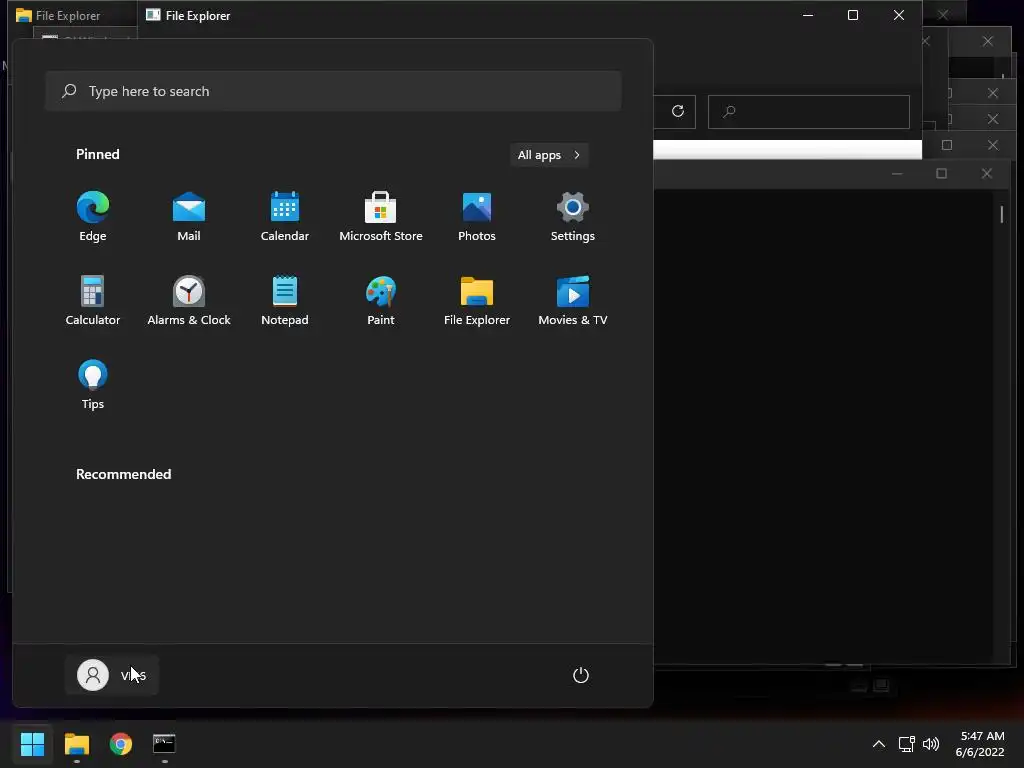Screen dimensions: 1024x768
Task: Open the Tips app
Action: (x=93, y=385)
